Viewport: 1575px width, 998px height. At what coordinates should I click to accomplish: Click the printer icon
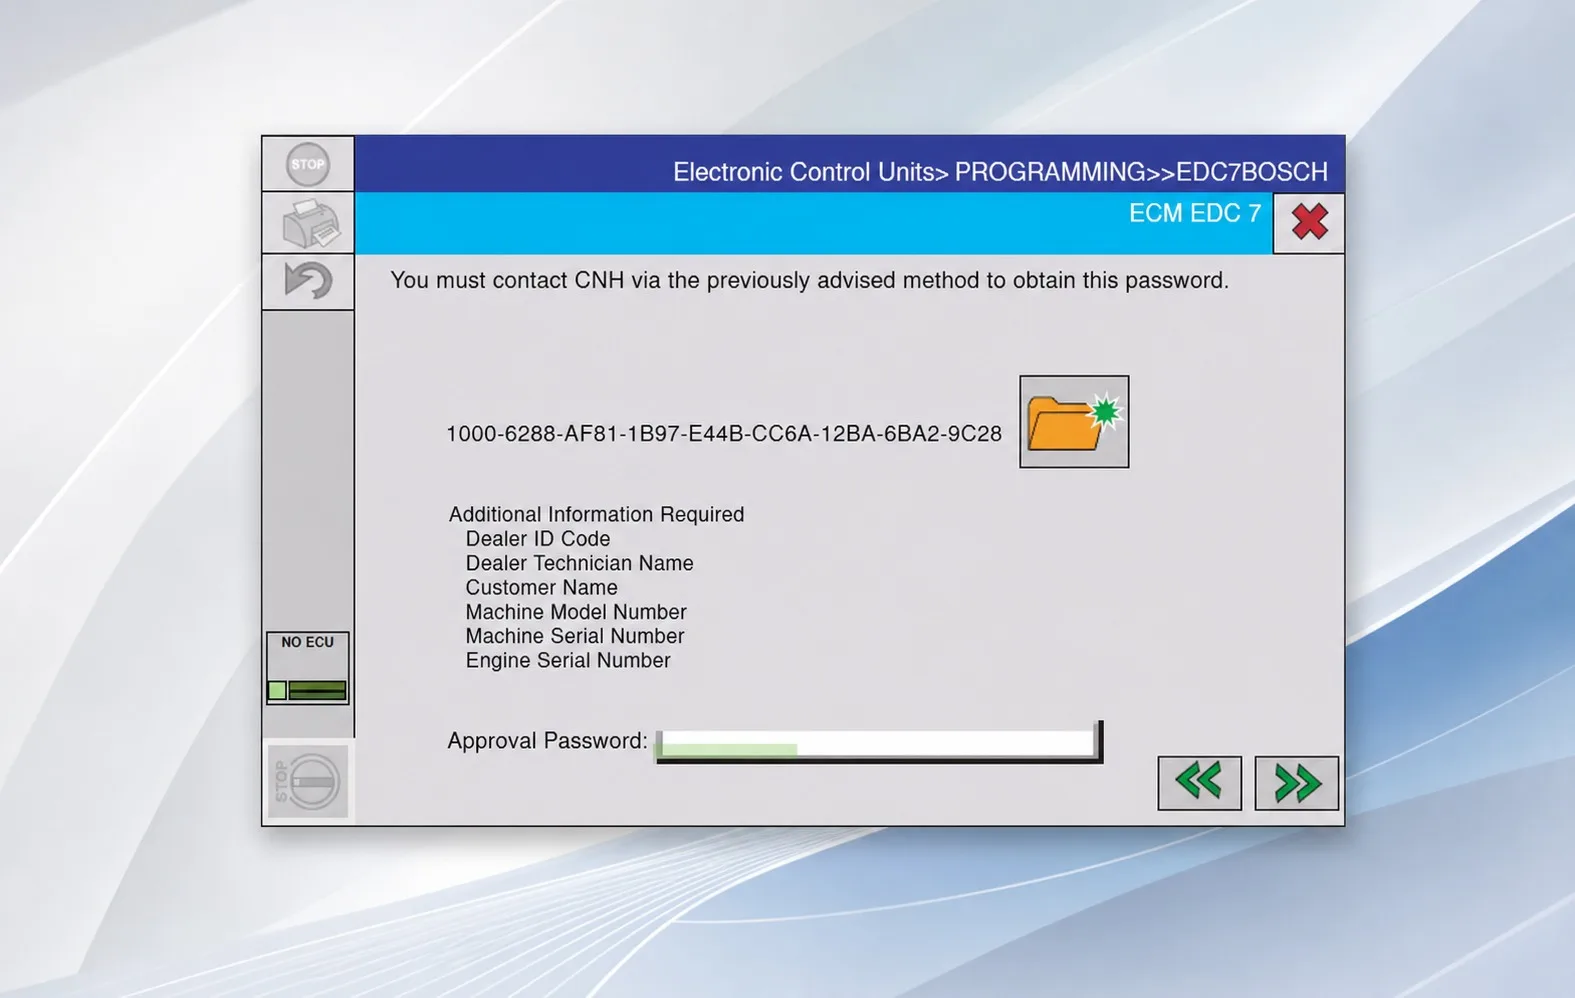308,222
